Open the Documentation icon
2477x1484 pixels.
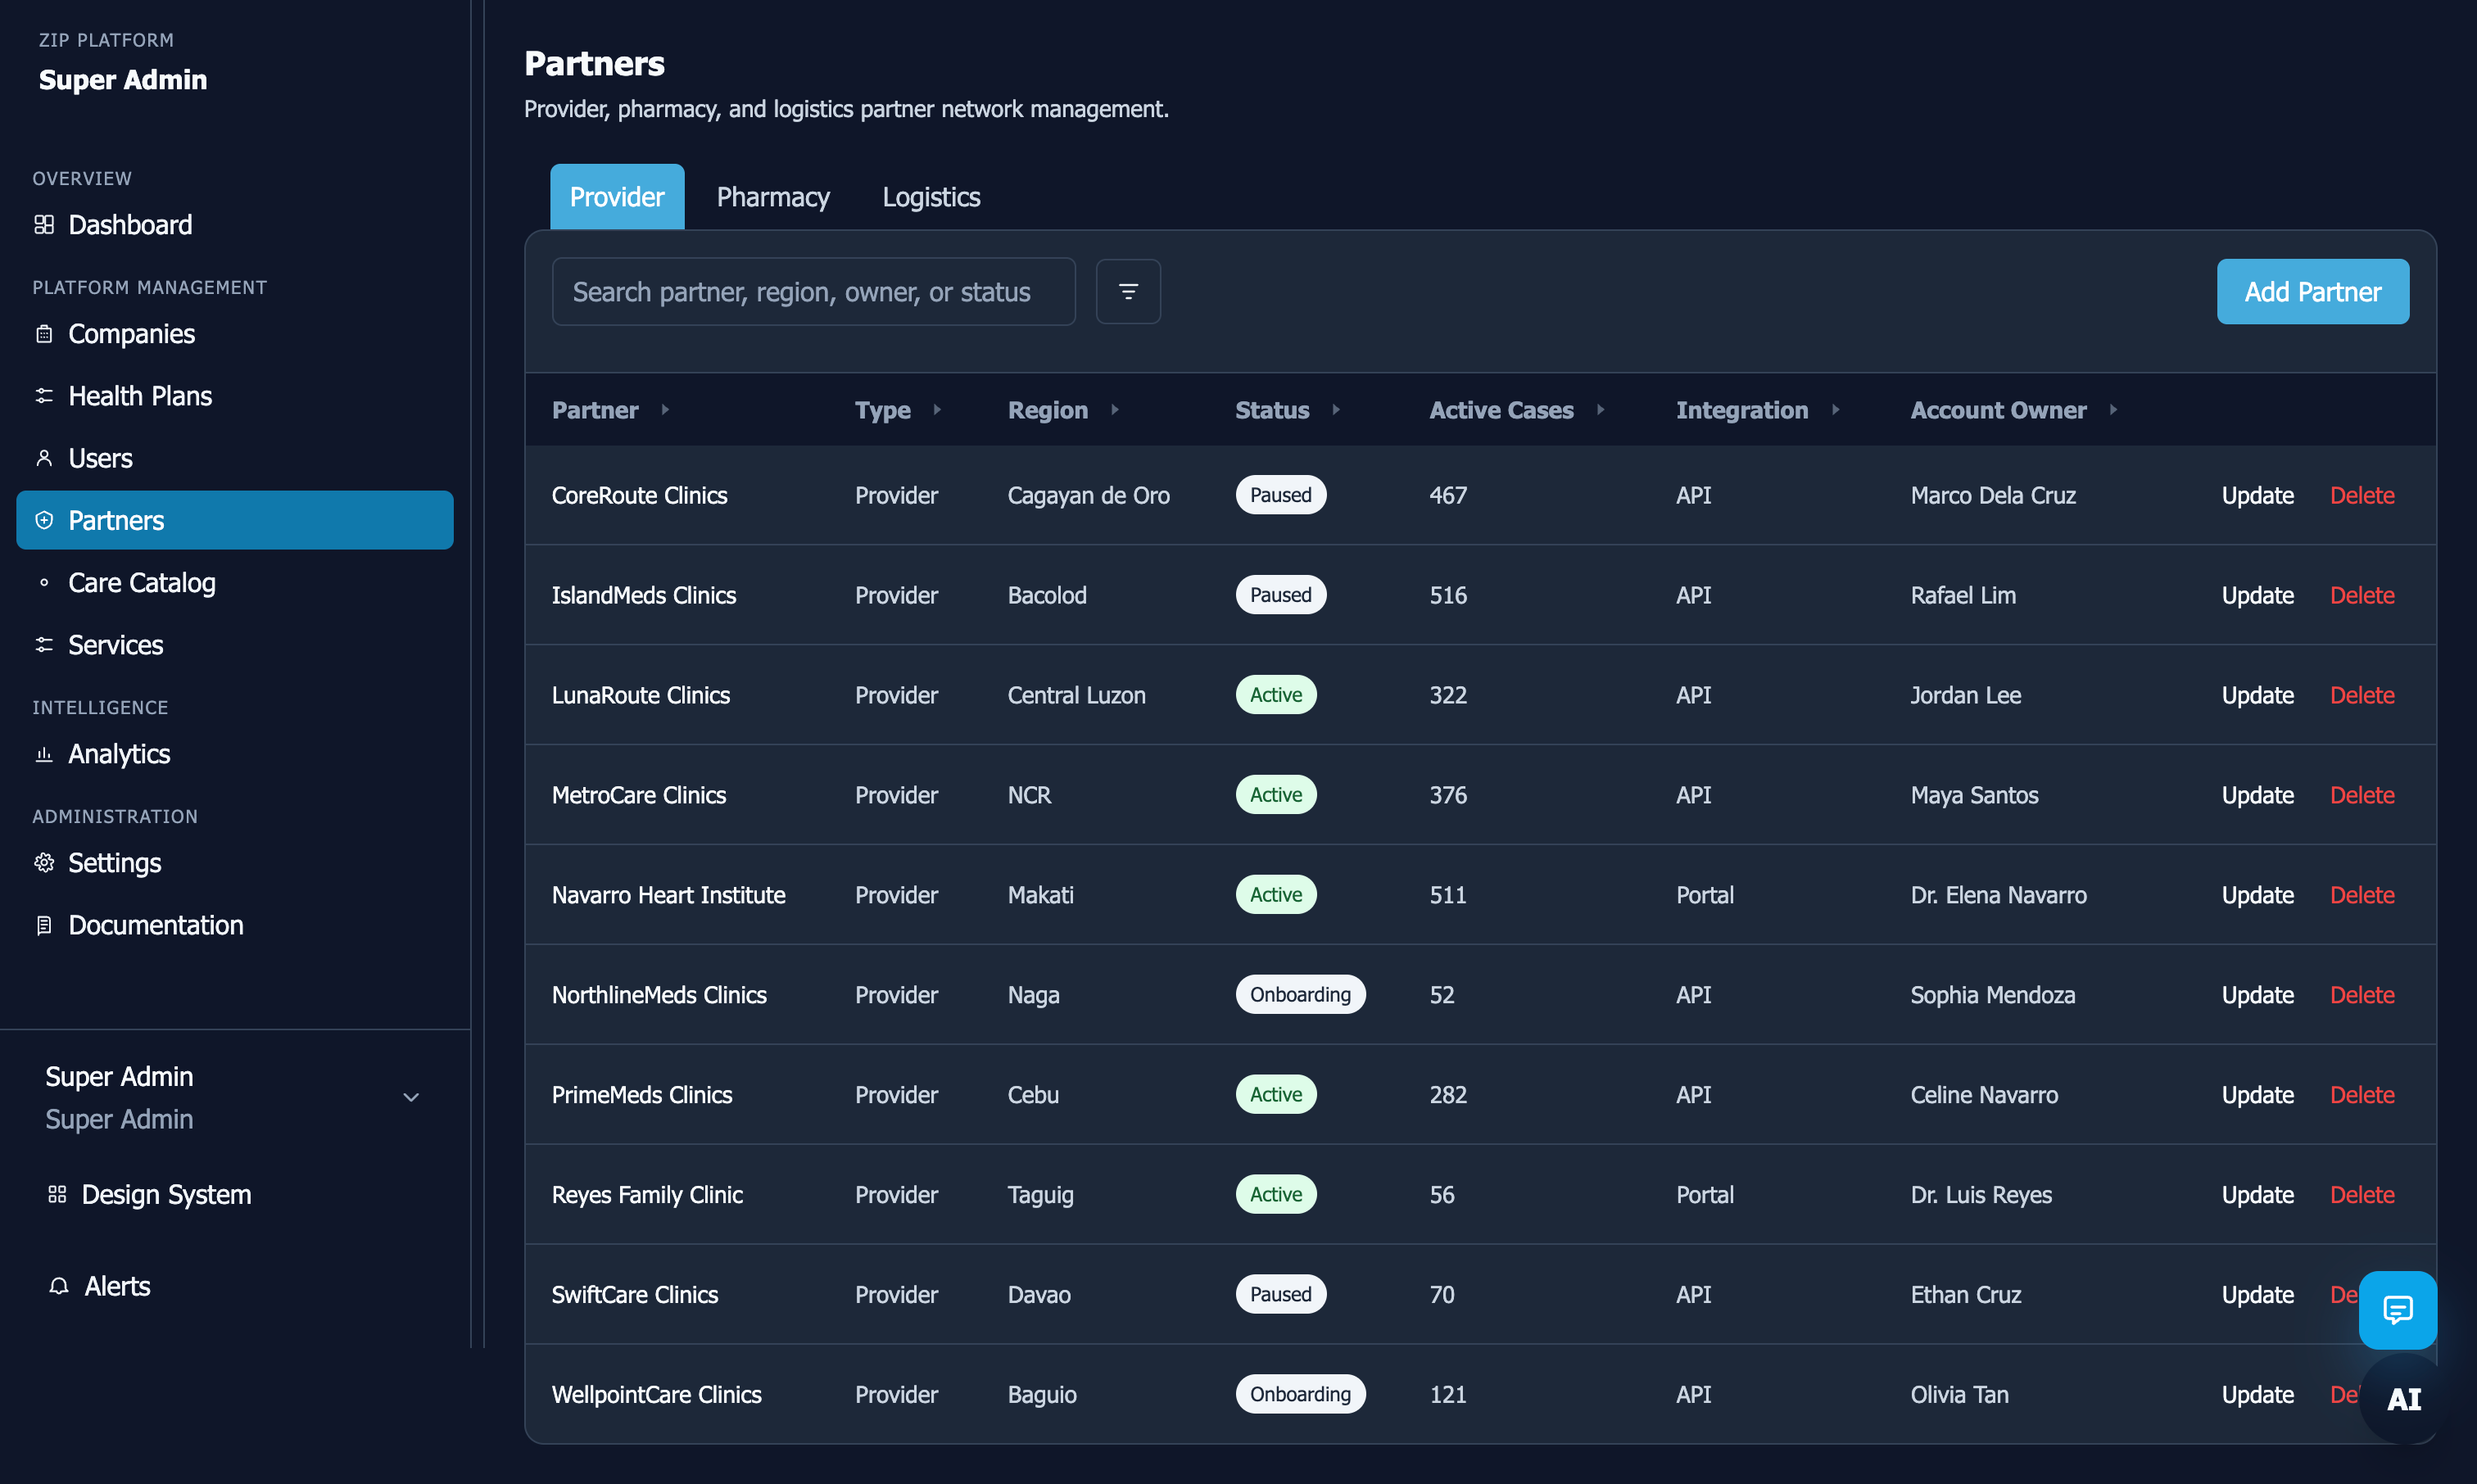coord(45,925)
